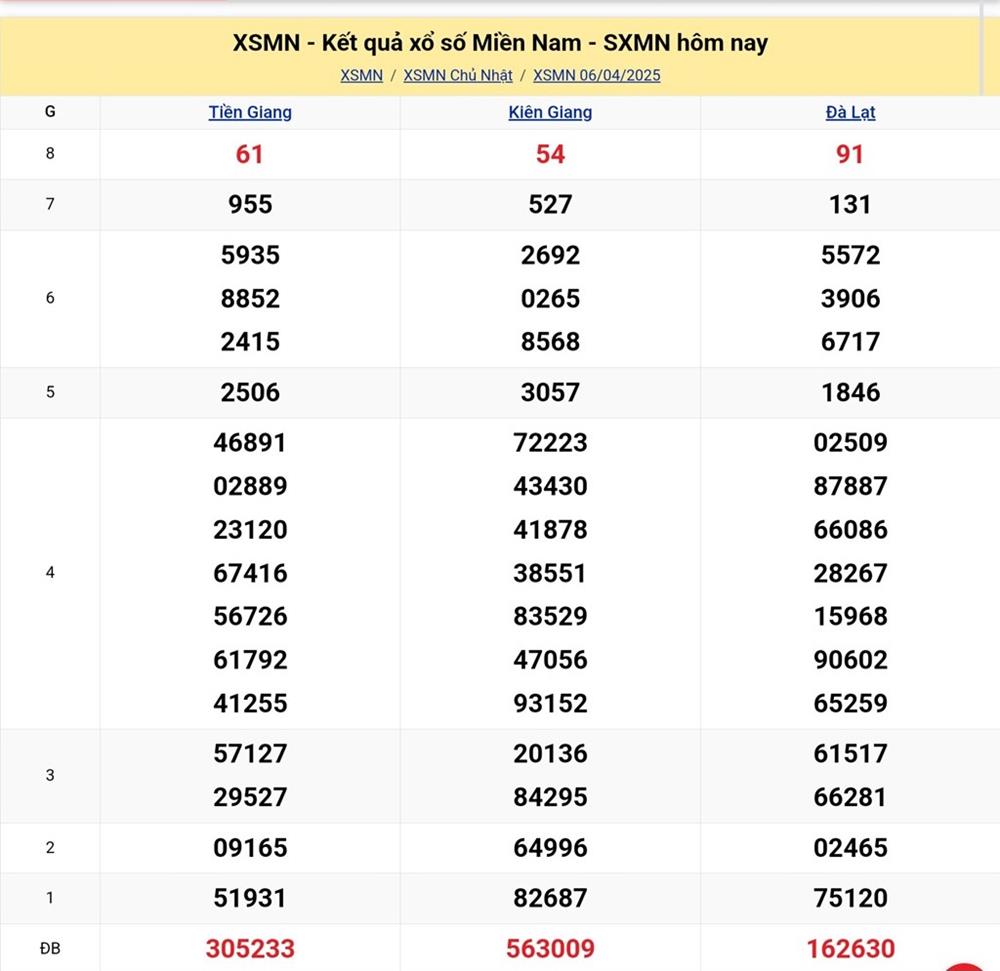The image size is (1000, 971).
Task: Open the Kiên Giang province link
Action: [x=550, y=112]
